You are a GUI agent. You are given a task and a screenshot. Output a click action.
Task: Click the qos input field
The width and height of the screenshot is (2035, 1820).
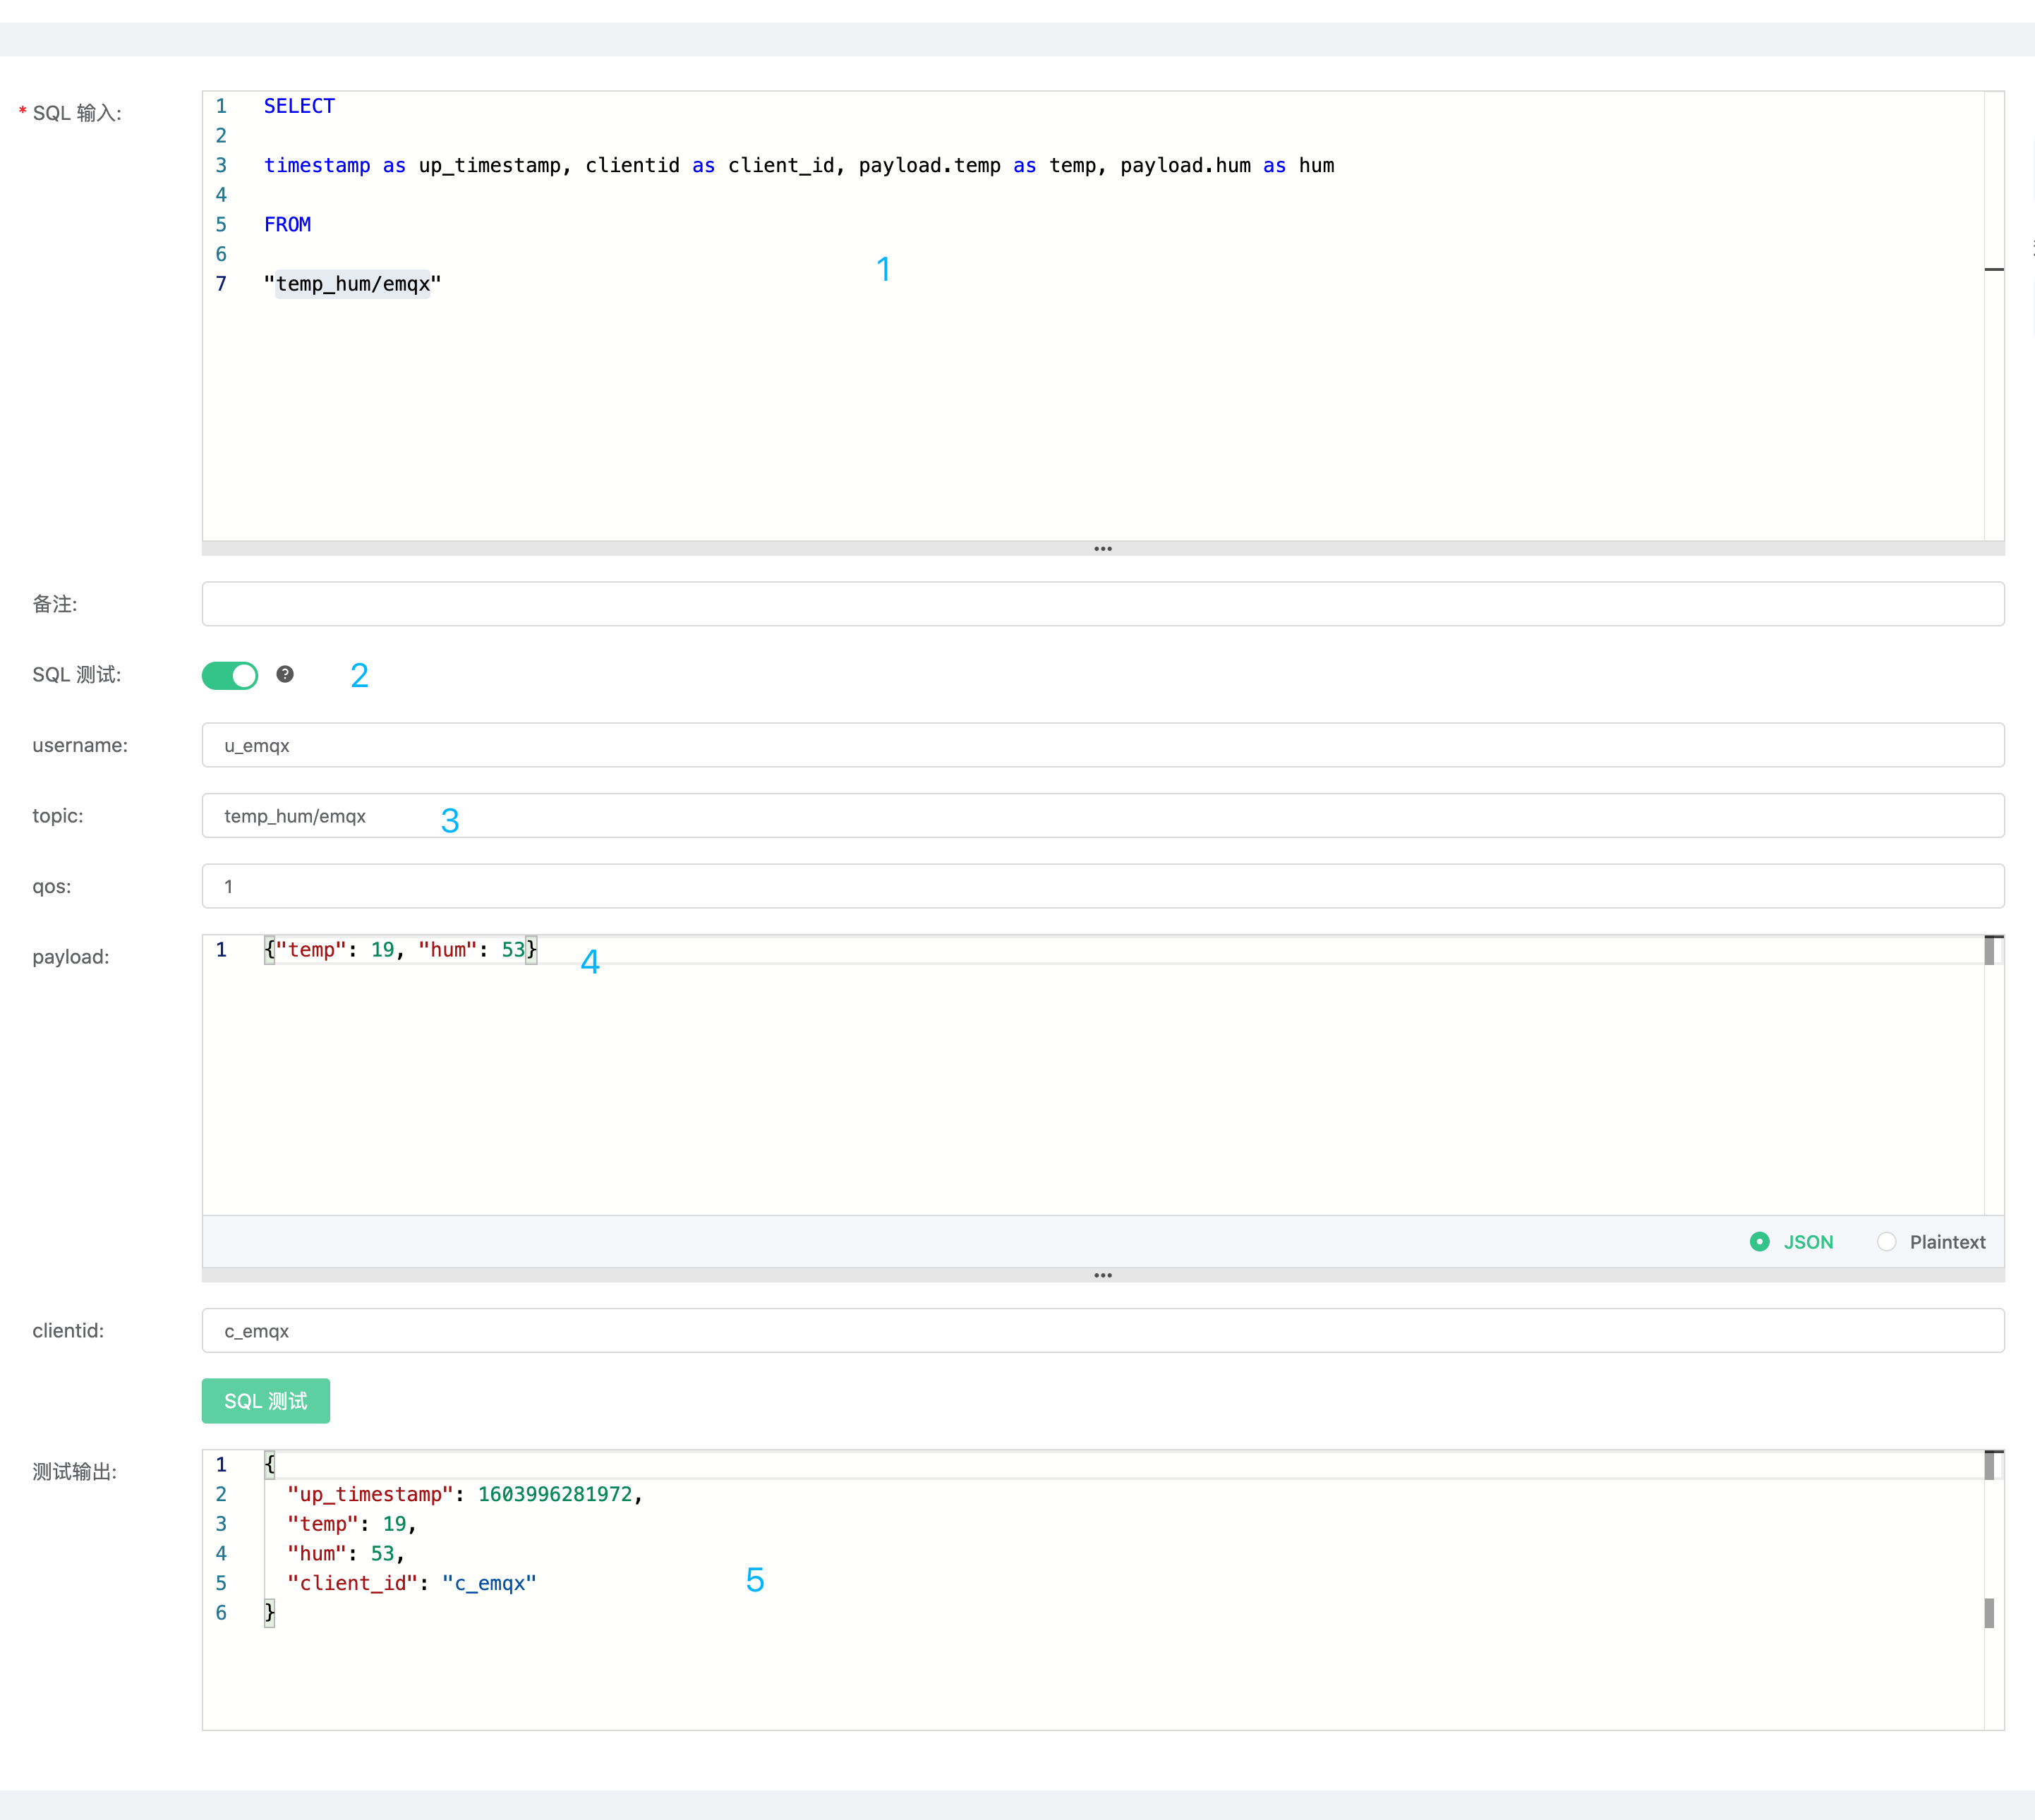pos(1102,886)
